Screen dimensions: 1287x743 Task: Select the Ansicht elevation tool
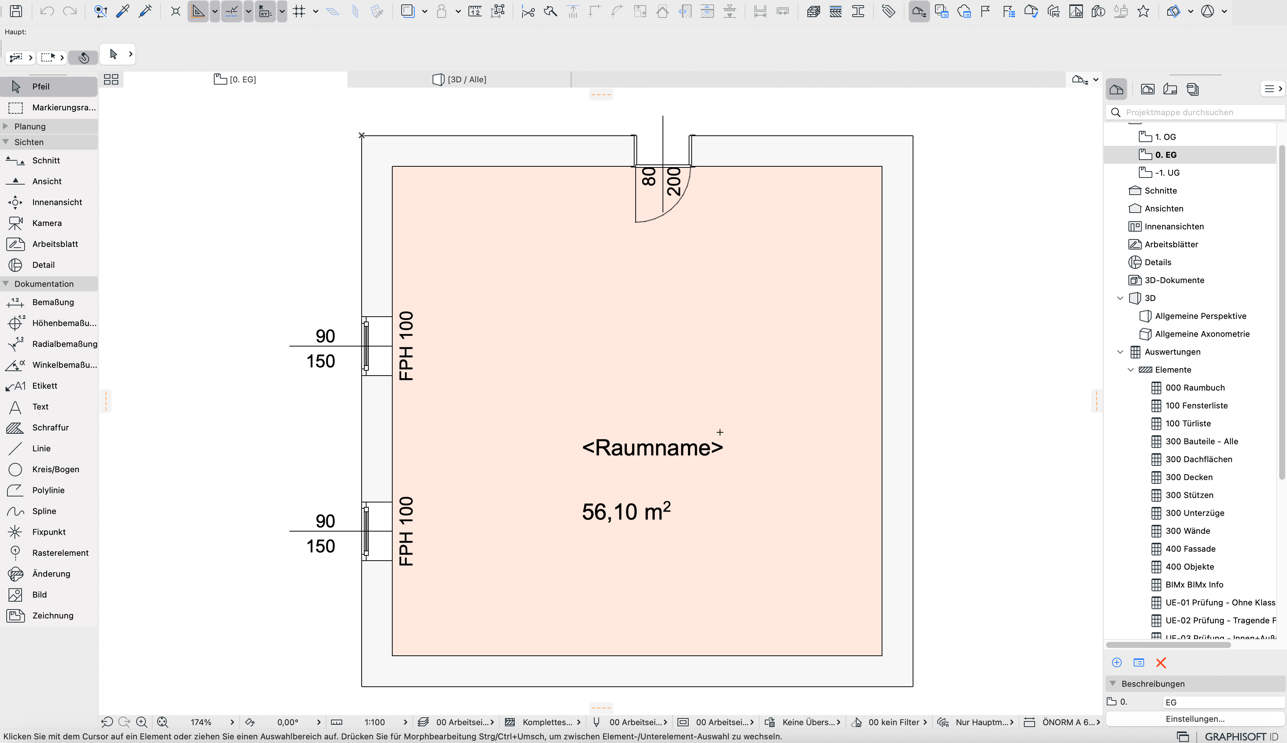point(49,181)
